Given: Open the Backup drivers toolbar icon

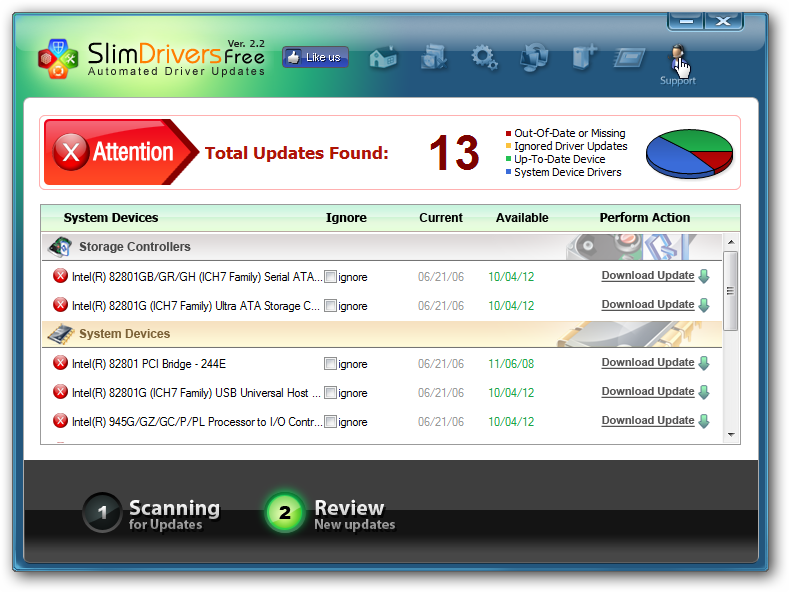Looking at the screenshot, I should (x=433, y=57).
